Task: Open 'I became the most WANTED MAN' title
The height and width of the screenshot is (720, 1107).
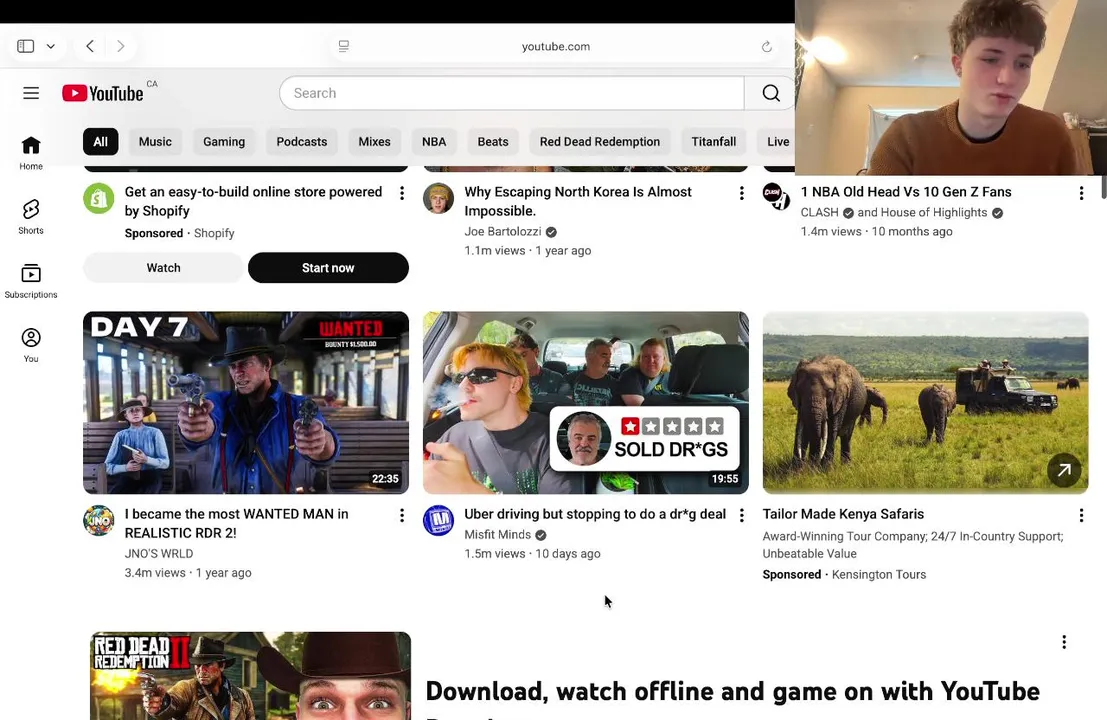Action: [237, 524]
